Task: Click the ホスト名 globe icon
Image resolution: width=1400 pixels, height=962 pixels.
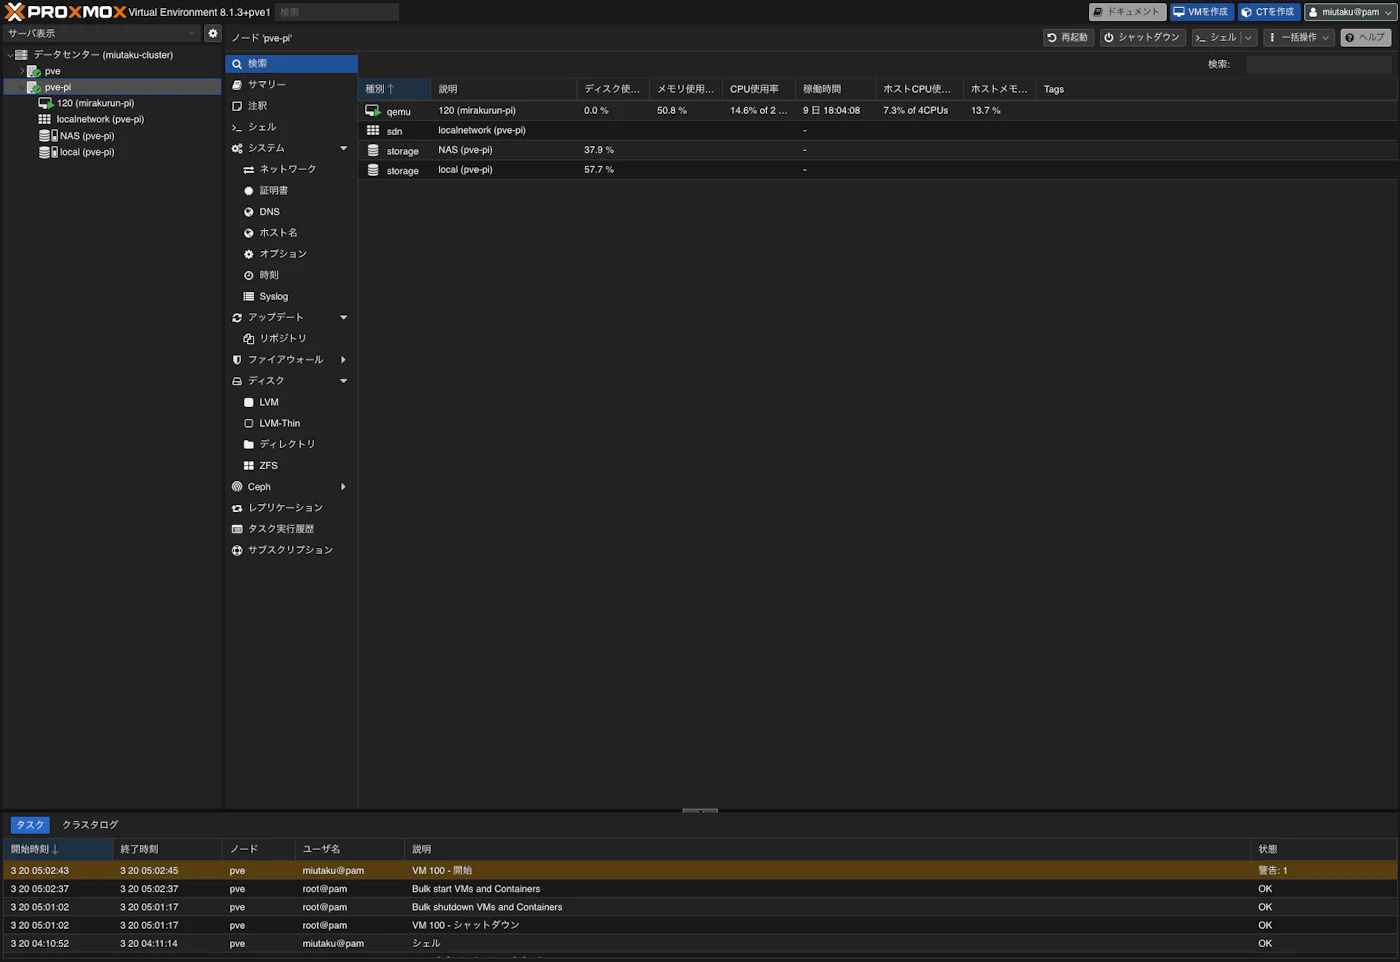Action: tap(249, 233)
